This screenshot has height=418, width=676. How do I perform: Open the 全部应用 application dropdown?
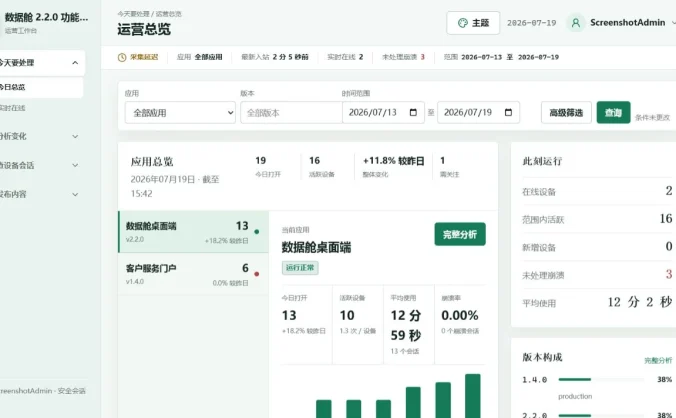click(x=180, y=112)
